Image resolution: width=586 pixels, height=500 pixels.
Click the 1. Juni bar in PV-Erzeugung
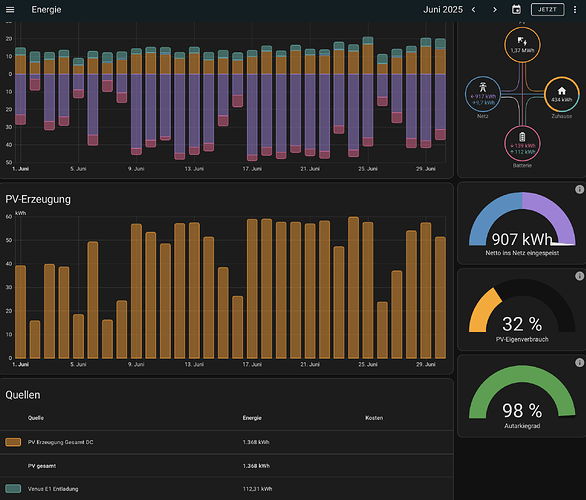(21, 312)
